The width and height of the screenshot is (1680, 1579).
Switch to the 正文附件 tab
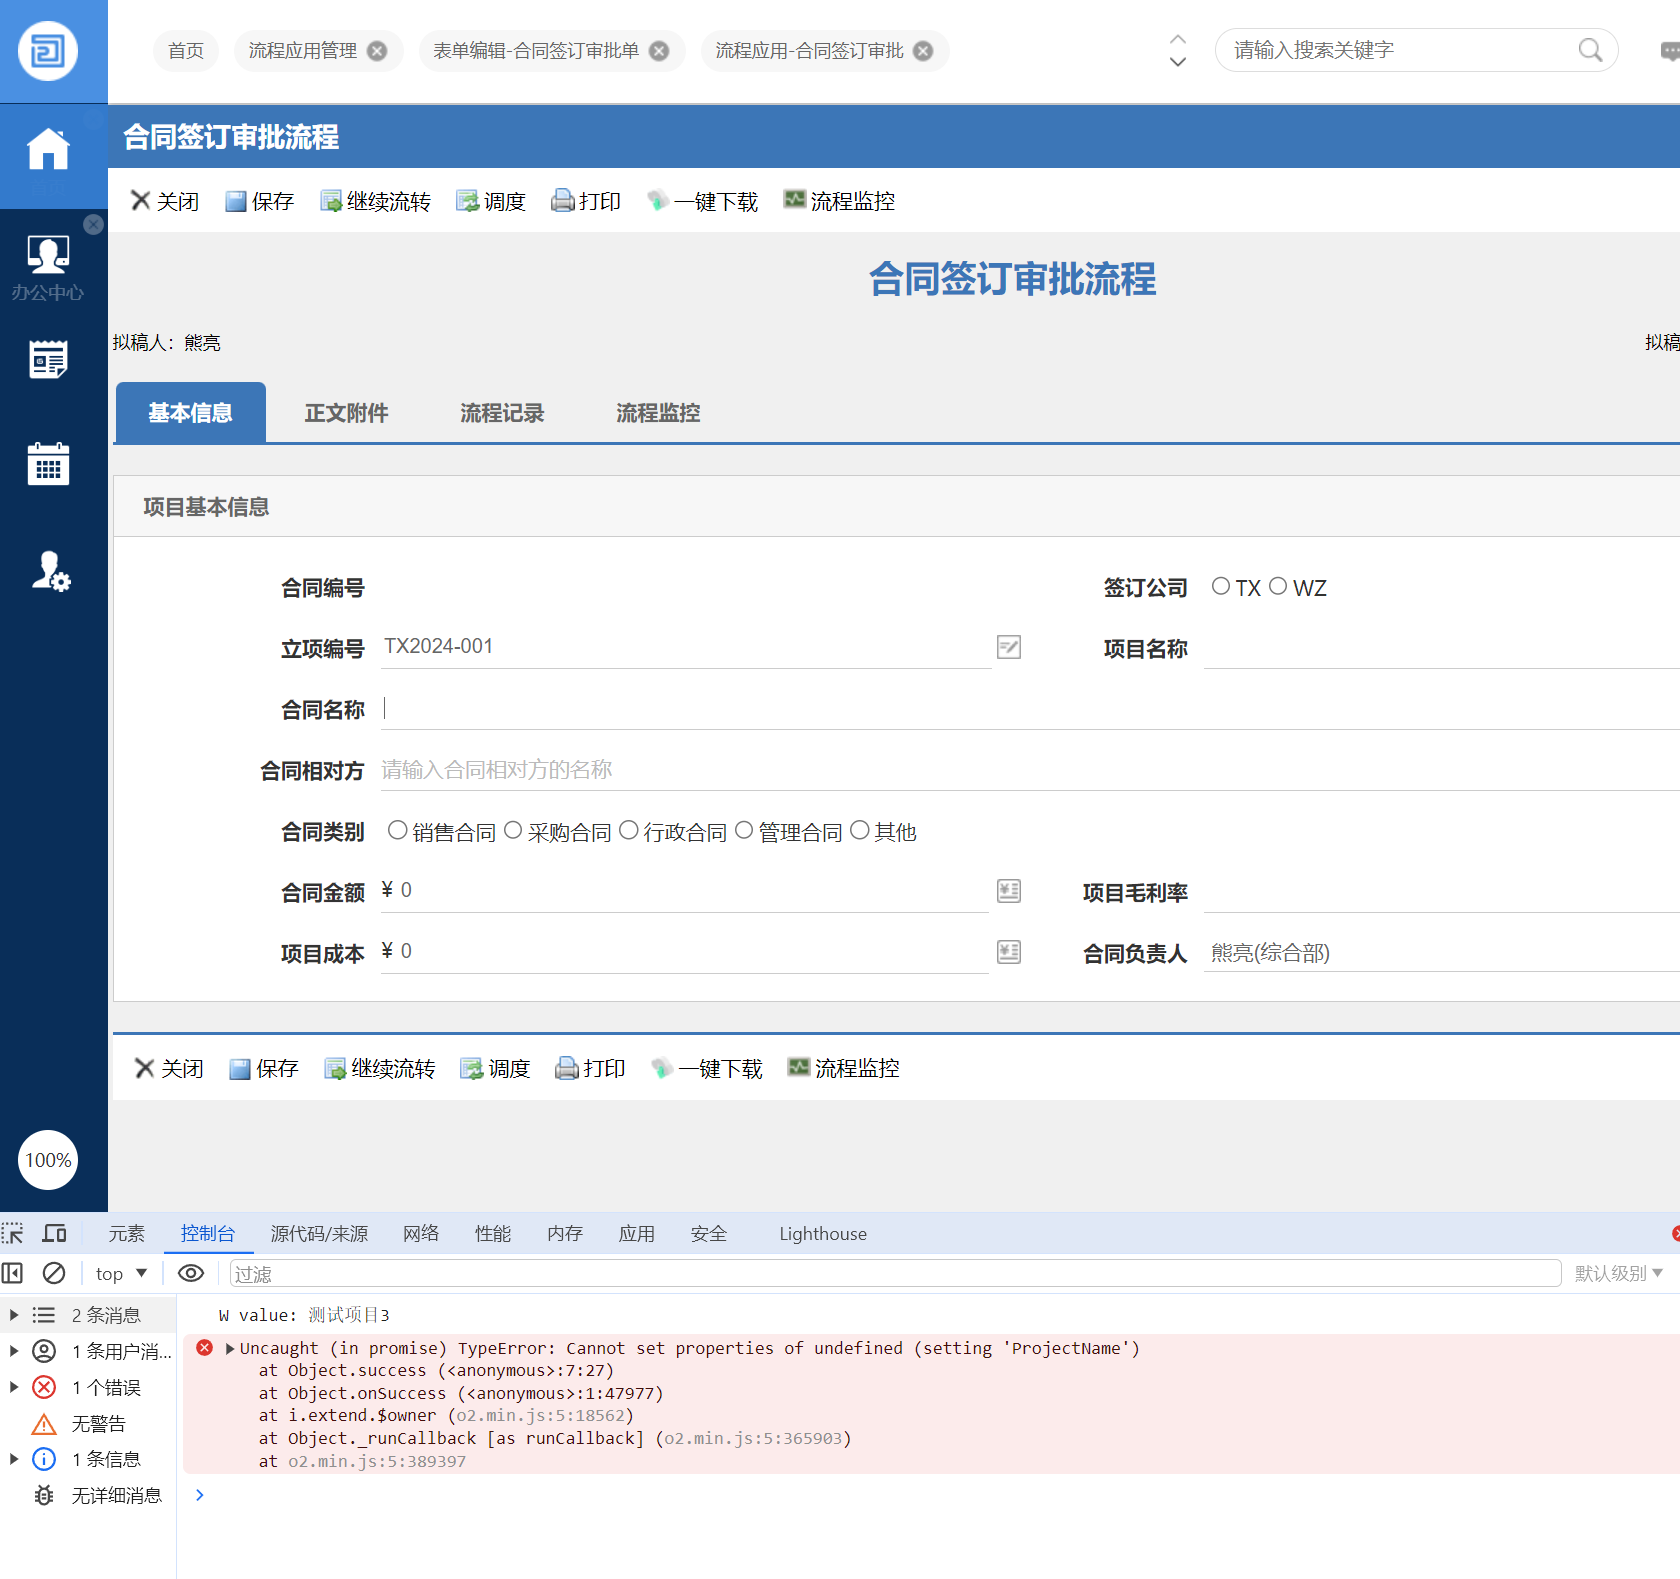(x=346, y=413)
